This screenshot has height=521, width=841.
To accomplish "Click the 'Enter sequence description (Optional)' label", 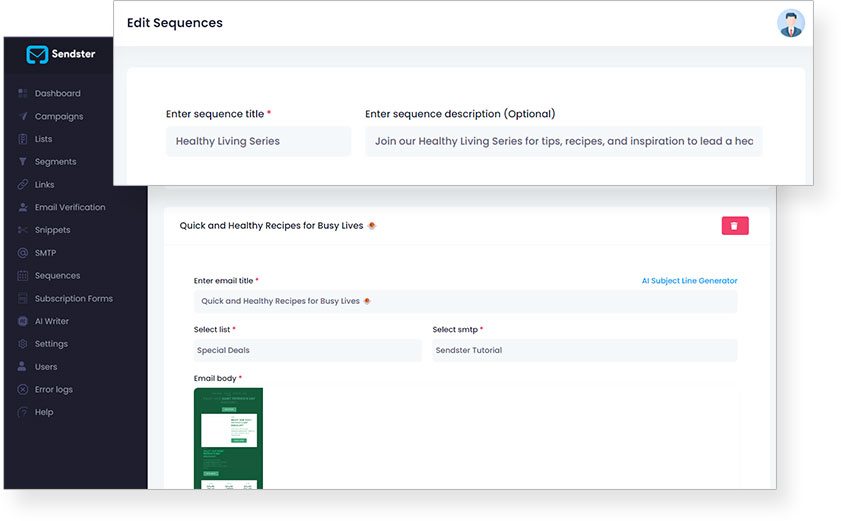I will pyautogui.click(x=460, y=114).
